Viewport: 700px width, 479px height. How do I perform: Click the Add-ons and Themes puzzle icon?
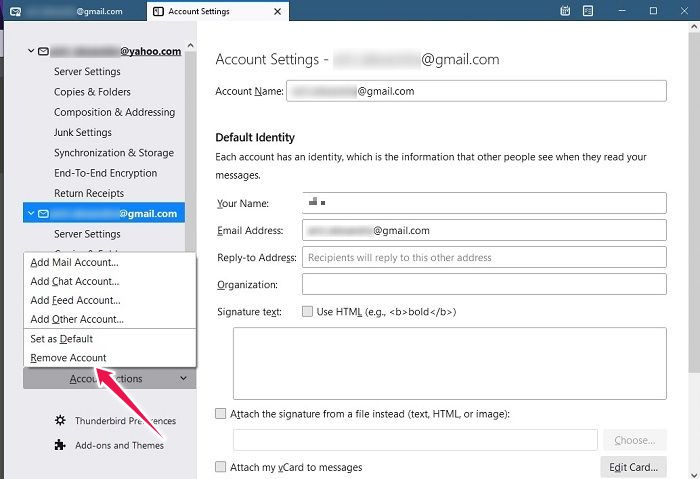click(x=60, y=445)
